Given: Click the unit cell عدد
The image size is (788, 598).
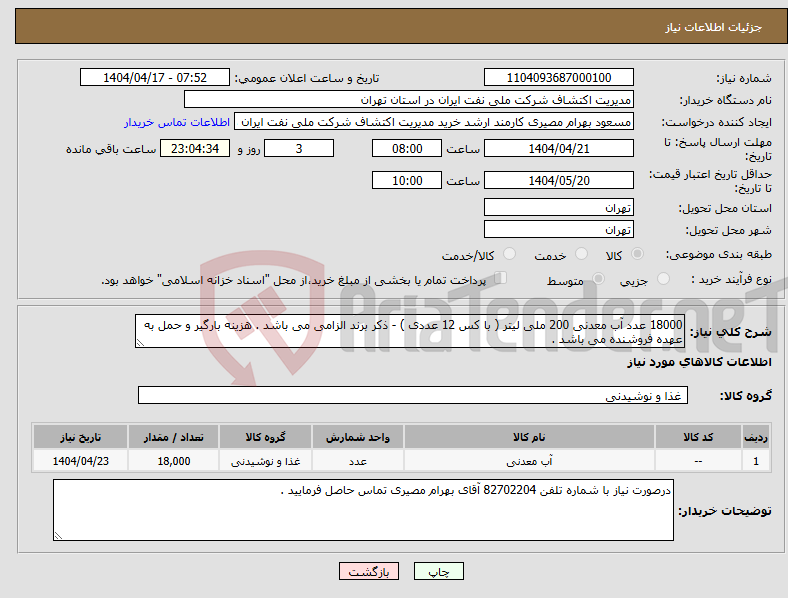Looking at the screenshot, I should tap(358, 461).
